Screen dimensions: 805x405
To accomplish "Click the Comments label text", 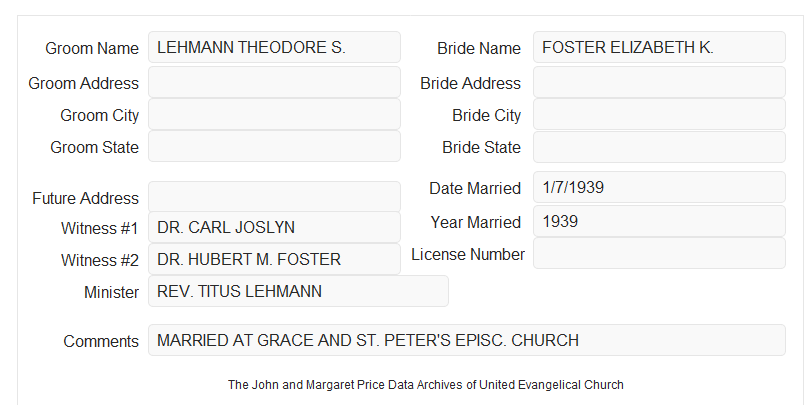I will coord(101,341).
